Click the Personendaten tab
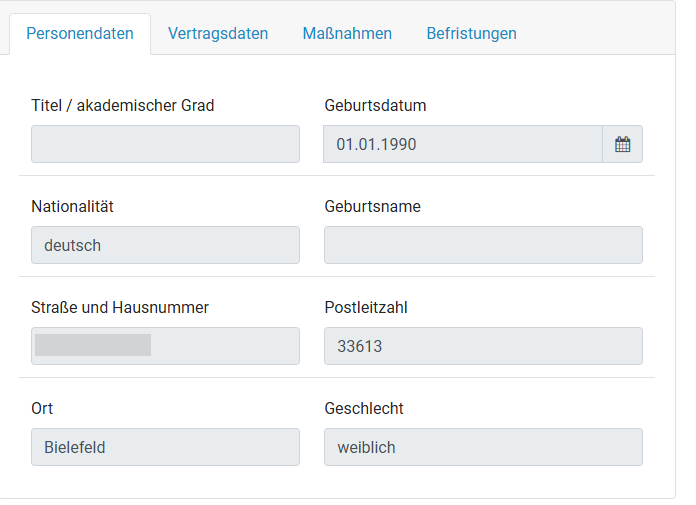 [x=80, y=34]
